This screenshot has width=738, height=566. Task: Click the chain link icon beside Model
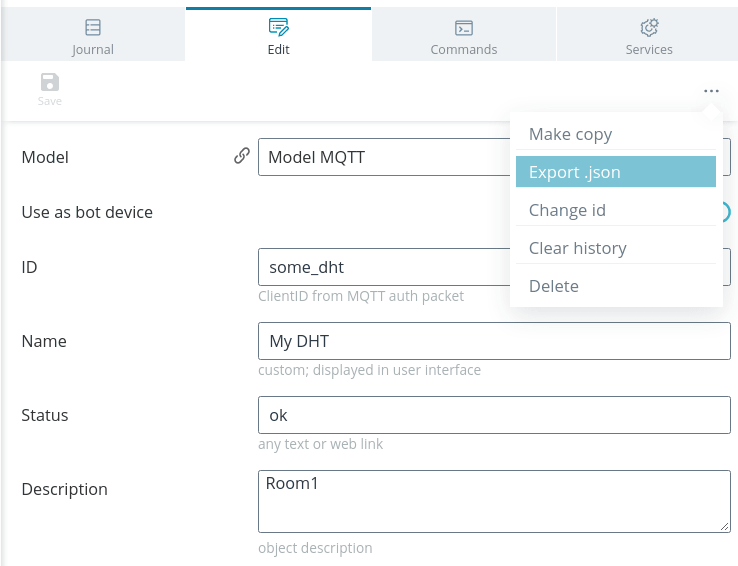point(242,156)
